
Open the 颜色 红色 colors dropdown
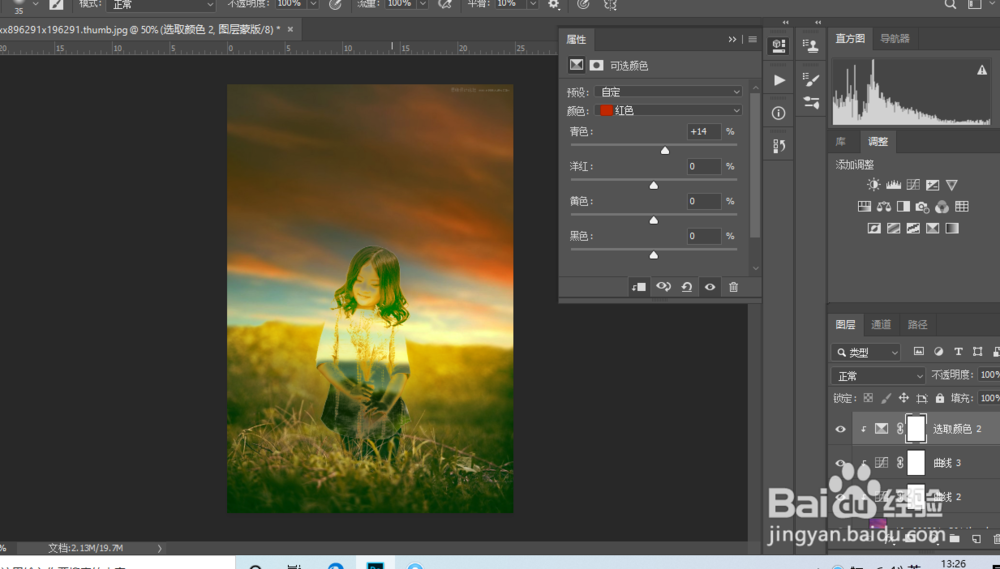point(668,110)
